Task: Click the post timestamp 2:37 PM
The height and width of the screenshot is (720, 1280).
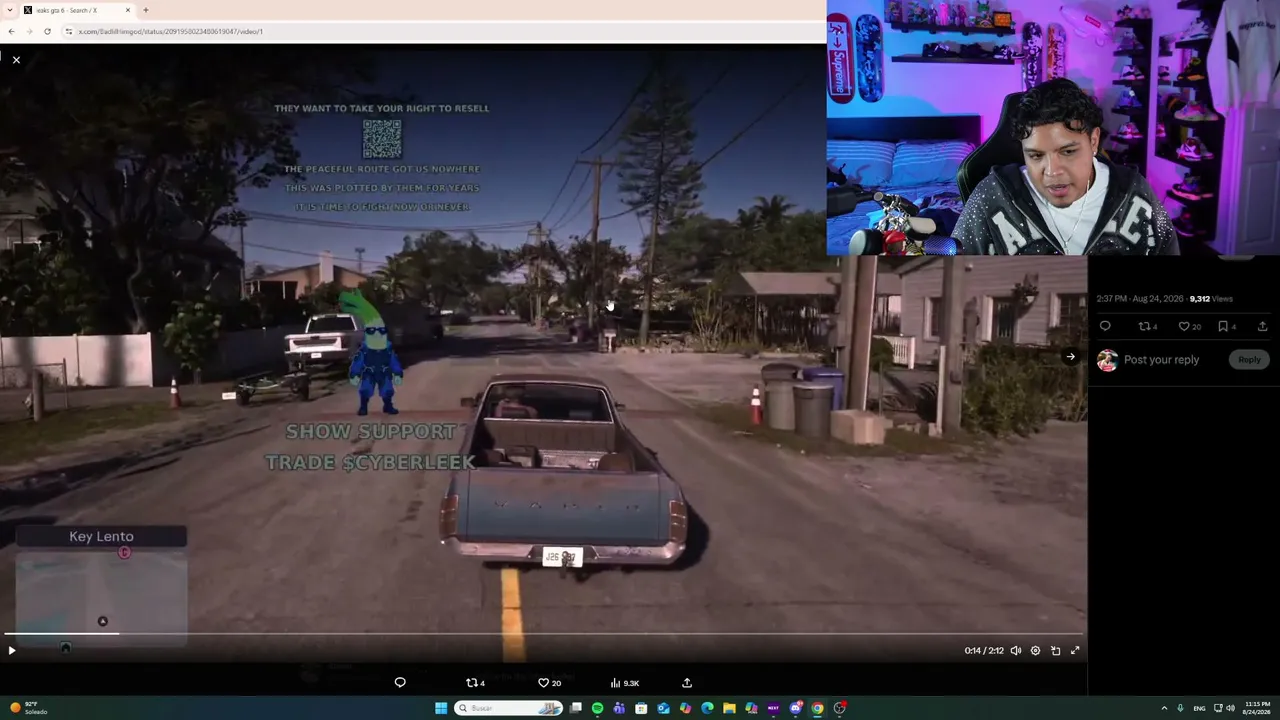Action: tap(1140, 299)
